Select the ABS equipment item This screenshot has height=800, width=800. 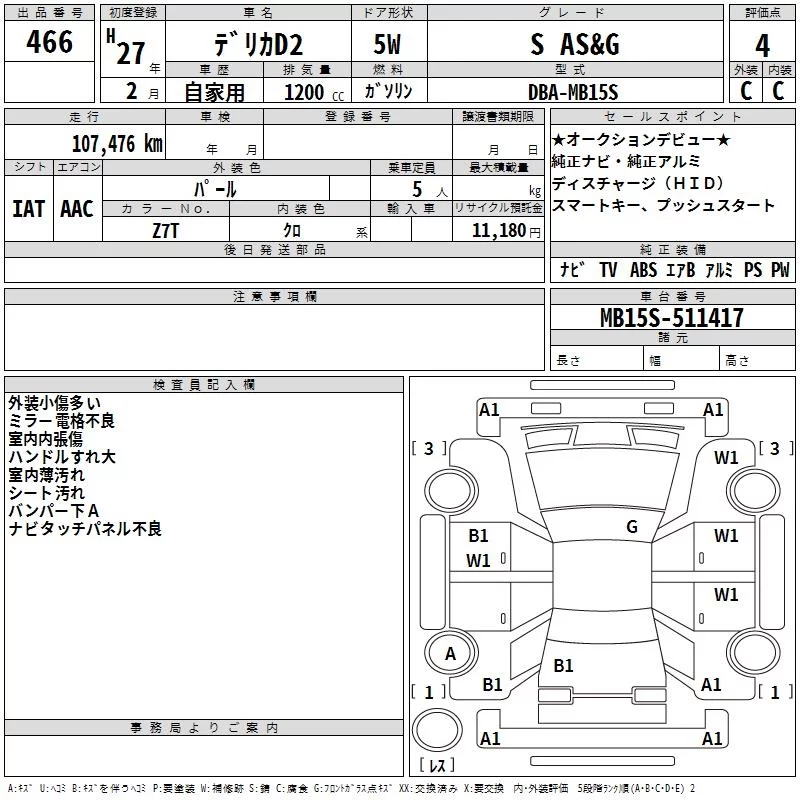click(643, 269)
